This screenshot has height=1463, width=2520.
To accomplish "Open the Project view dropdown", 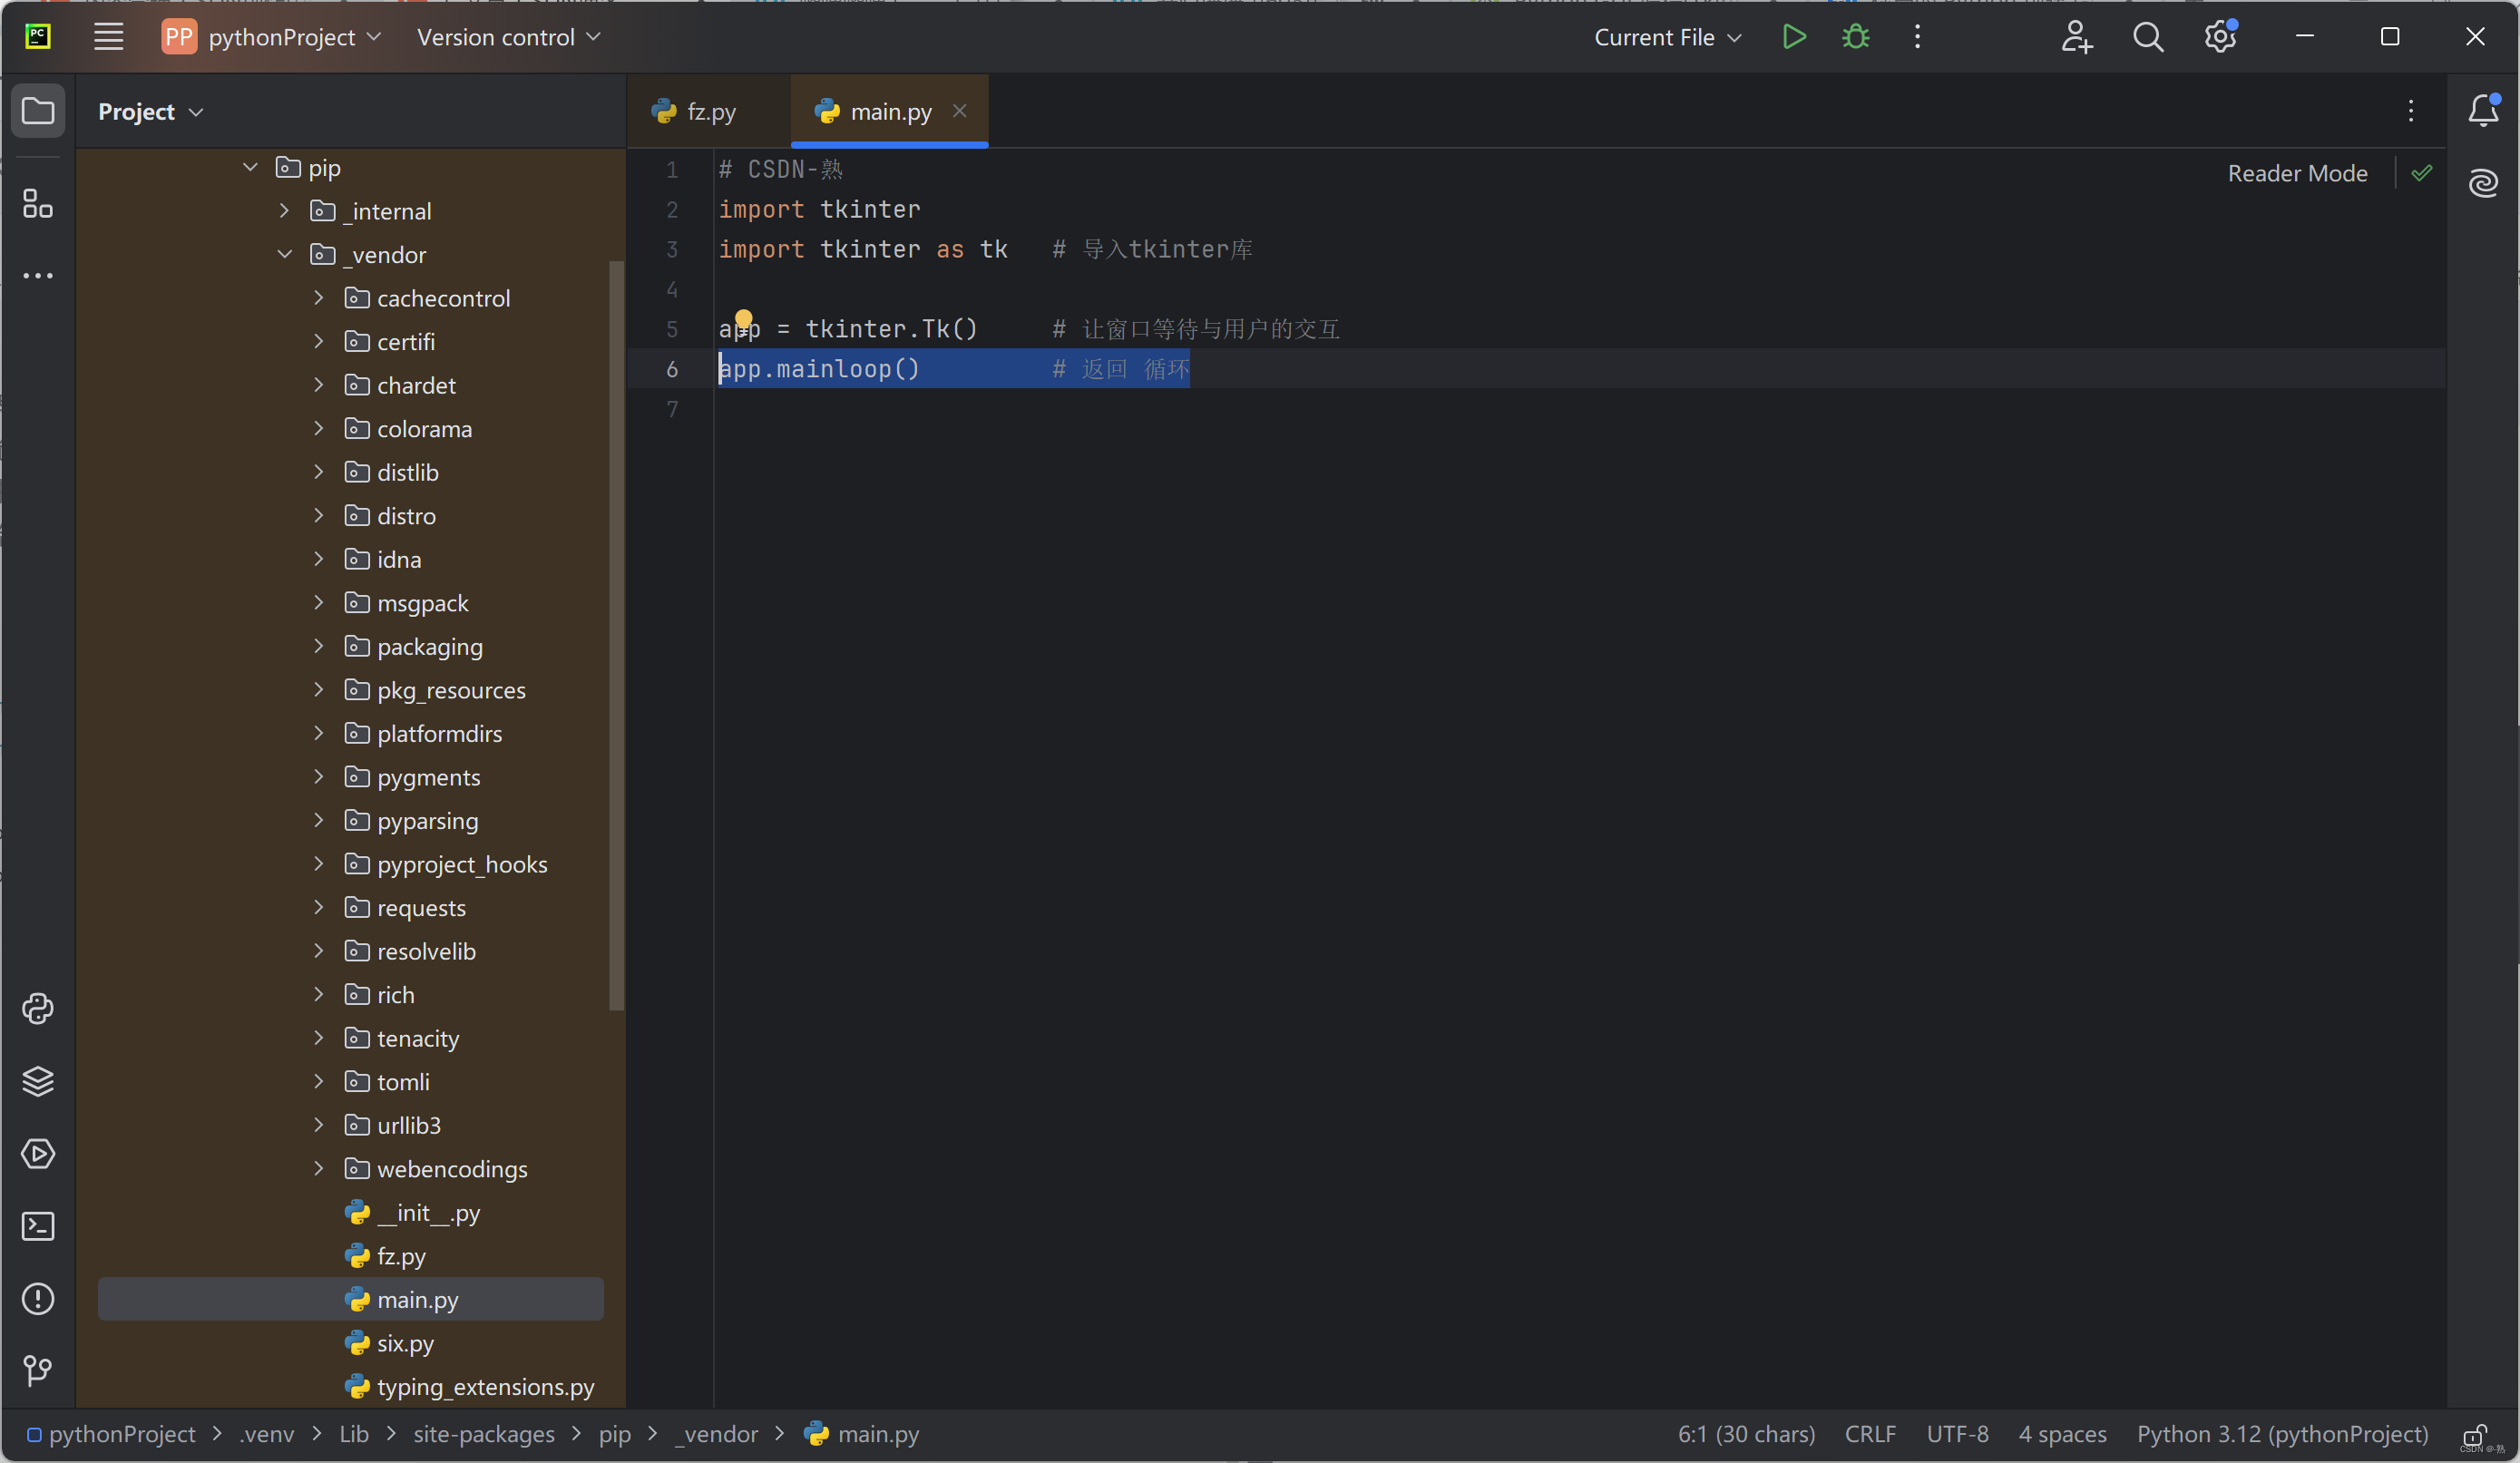I will click(151, 111).
